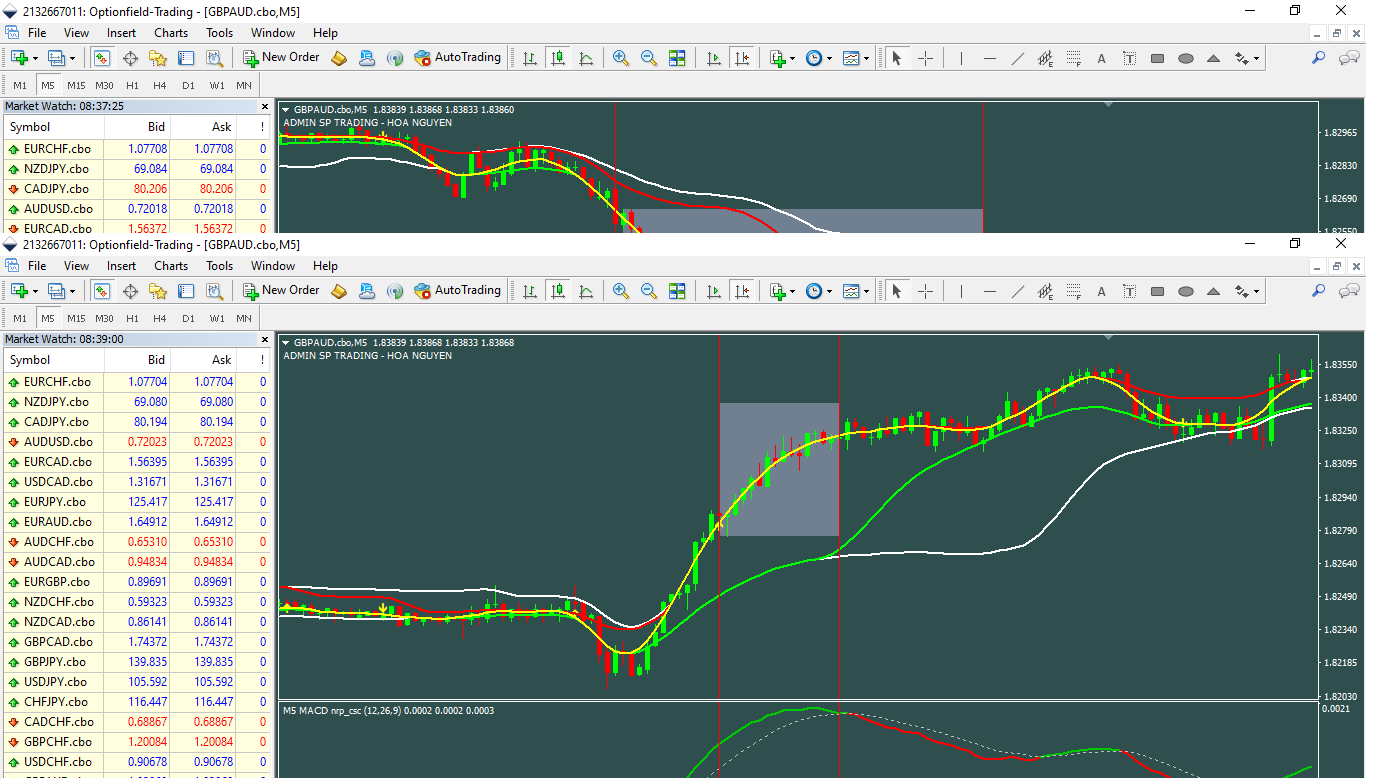Toggle Market Watch panel button in lower toolbar
The height and width of the screenshot is (778, 1374).
pyautogui.click(x=101, y=291)
